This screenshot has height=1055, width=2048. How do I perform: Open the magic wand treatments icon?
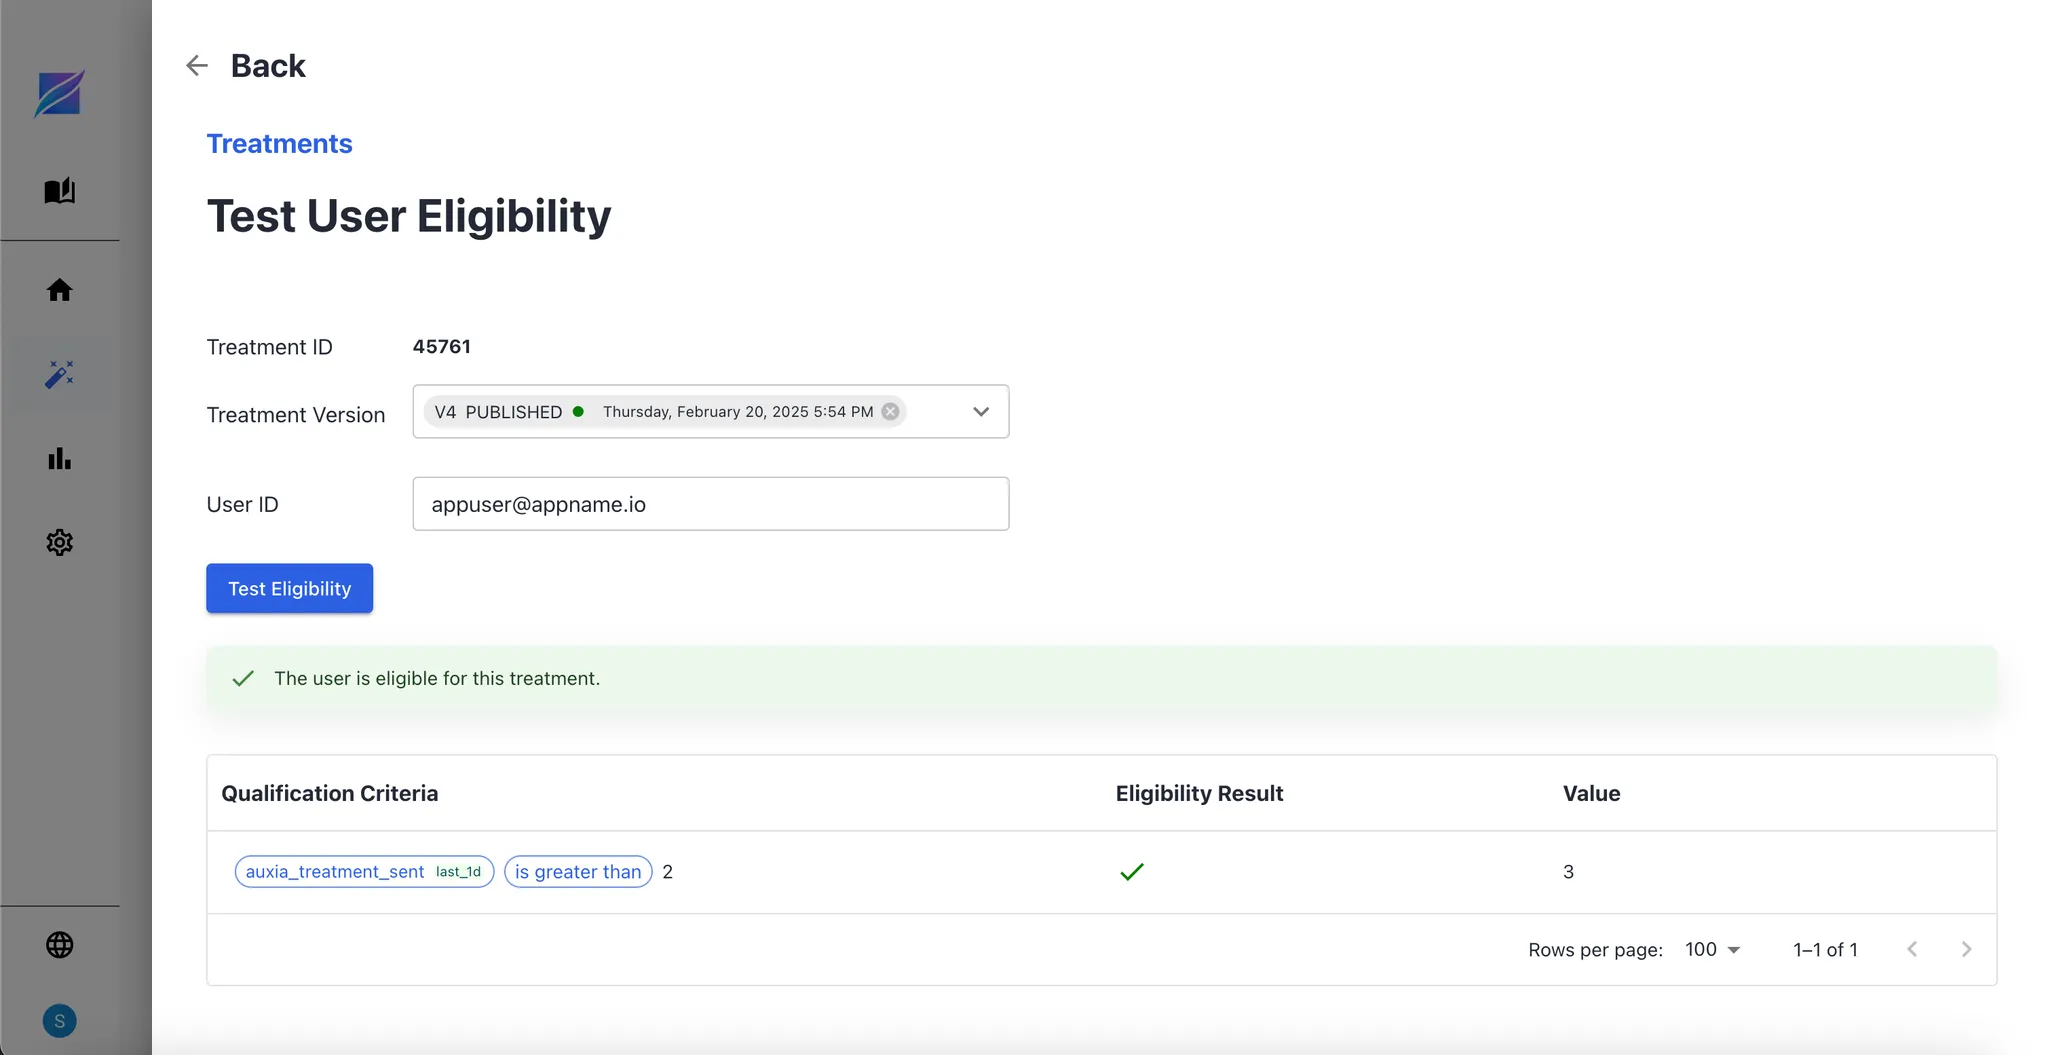tap(60, 374)
